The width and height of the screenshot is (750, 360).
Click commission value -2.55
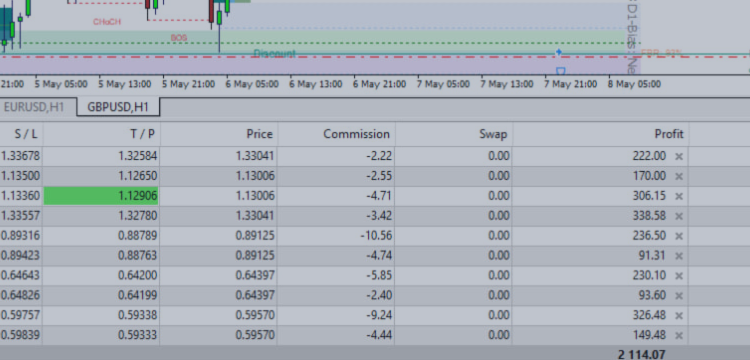click(379, 176)
